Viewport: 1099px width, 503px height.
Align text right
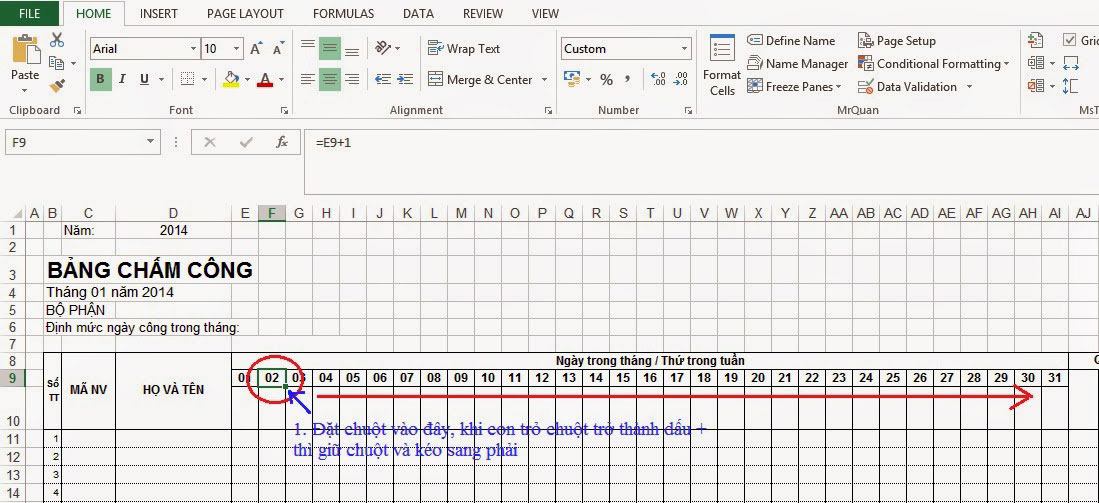pyautogui.click(x=352, y=79)
